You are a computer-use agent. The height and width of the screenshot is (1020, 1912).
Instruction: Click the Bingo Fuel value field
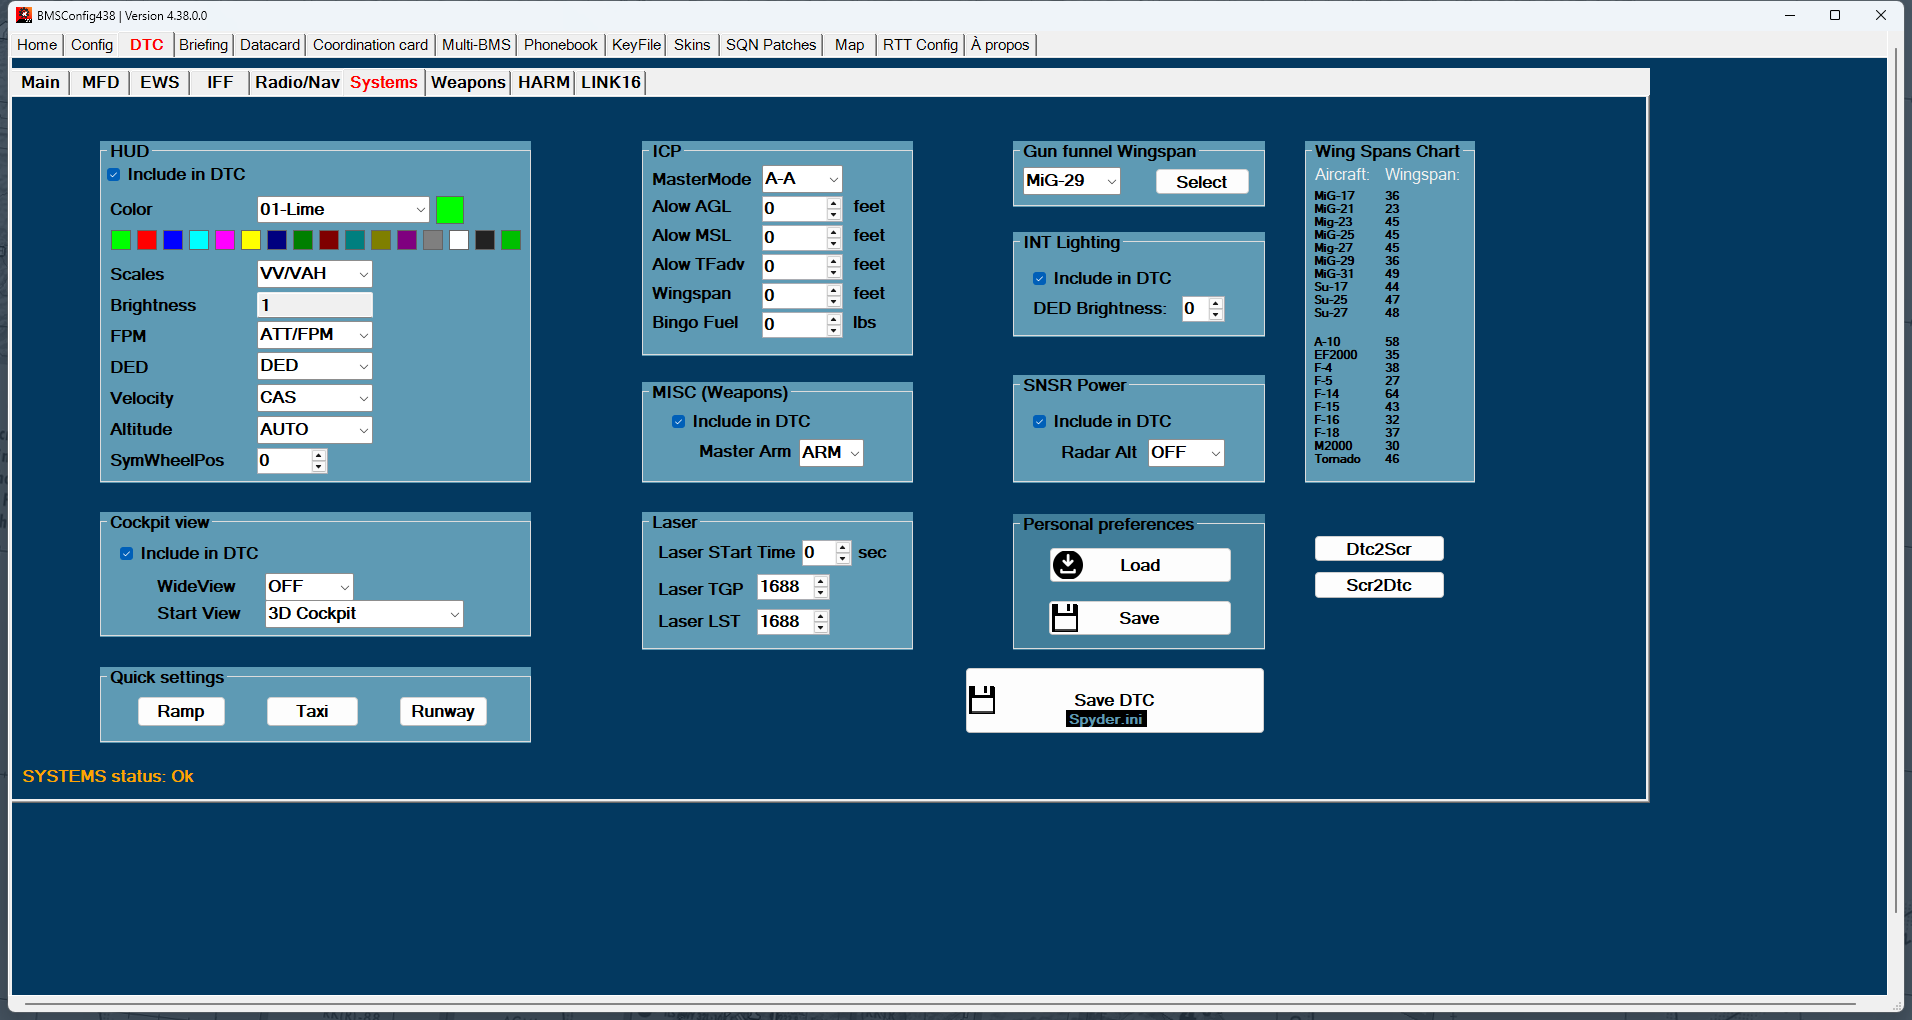click(795, 324)
